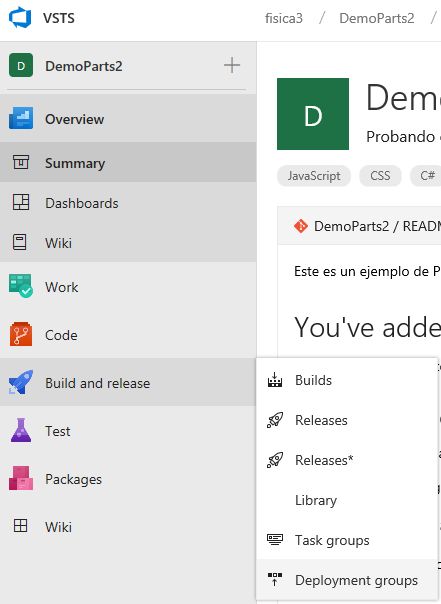The image size is (441, 604).
Task: Click the DemoParts2 breadcrumb link
Action: point(377,18)
